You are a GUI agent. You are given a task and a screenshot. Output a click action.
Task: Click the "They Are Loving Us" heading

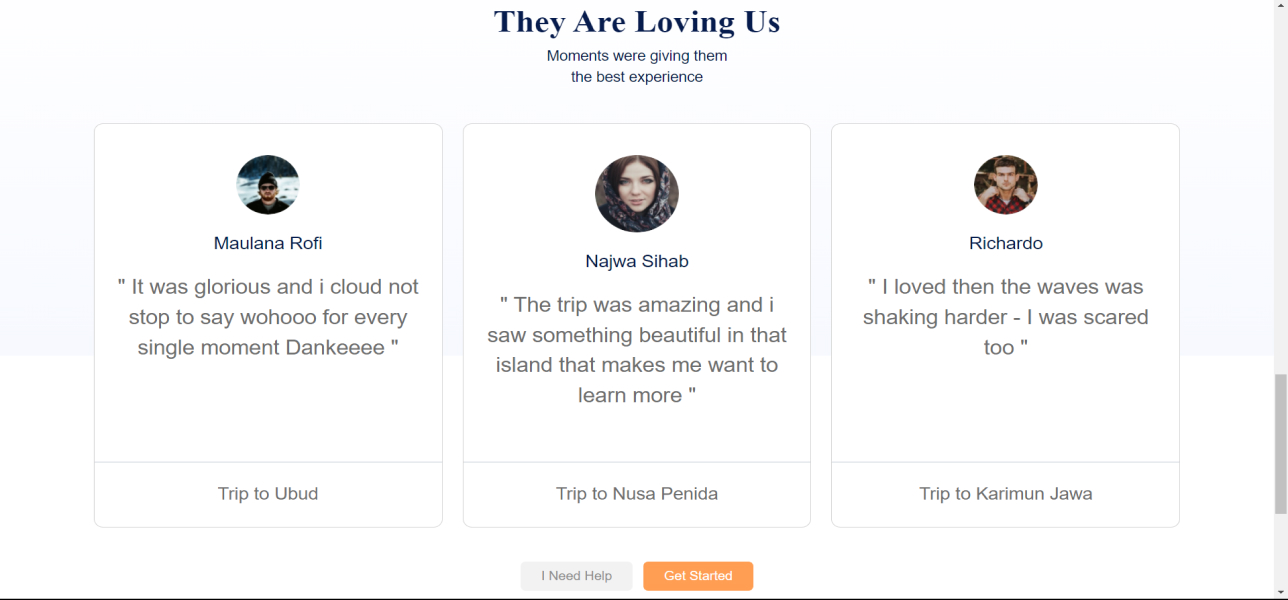pyautogui.click(x=637, y=22)
